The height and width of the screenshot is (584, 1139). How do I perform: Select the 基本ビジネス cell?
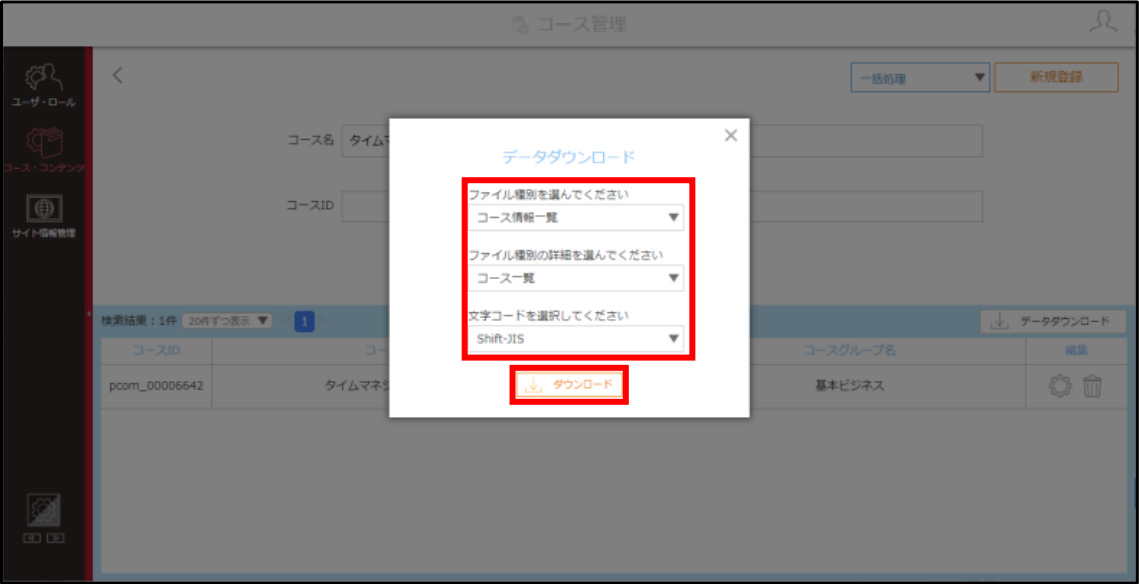click(849, 386)
